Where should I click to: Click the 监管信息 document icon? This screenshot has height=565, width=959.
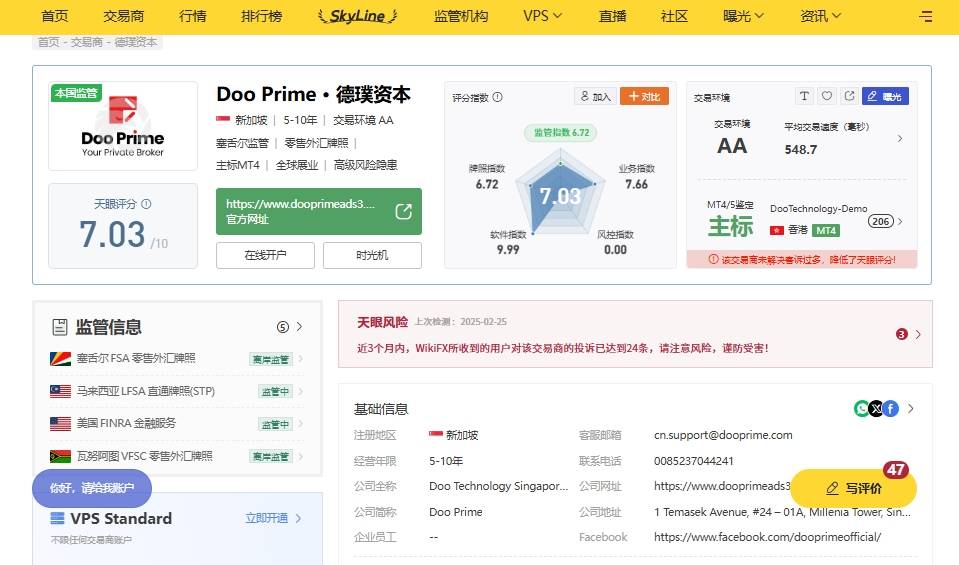(x=59, y=327)
